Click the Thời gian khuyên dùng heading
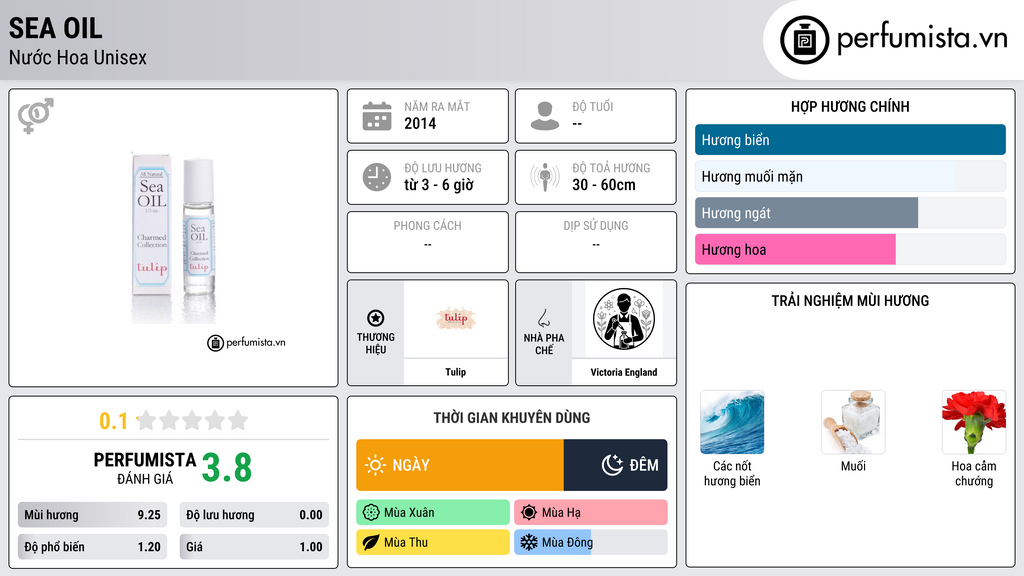 point(512,418)
